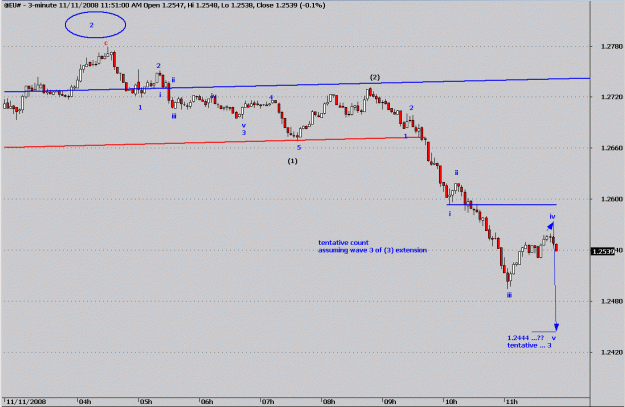Click the 'tentative ... 3' annotation text
Screen dimensions: 625x407
click(529, 345)
